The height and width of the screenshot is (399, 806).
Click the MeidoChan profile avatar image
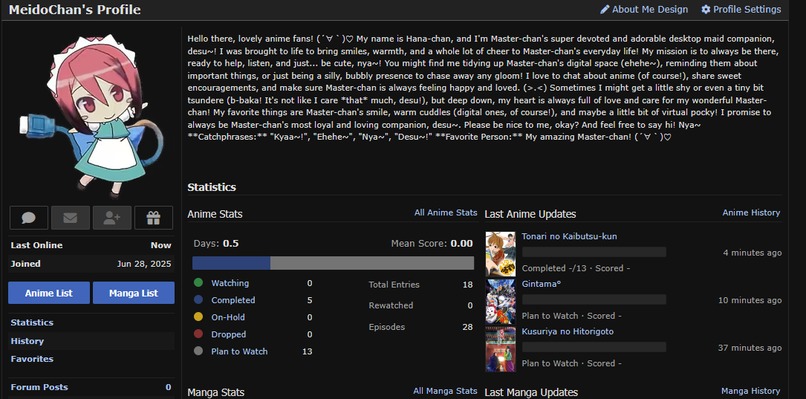click(91, 116)
